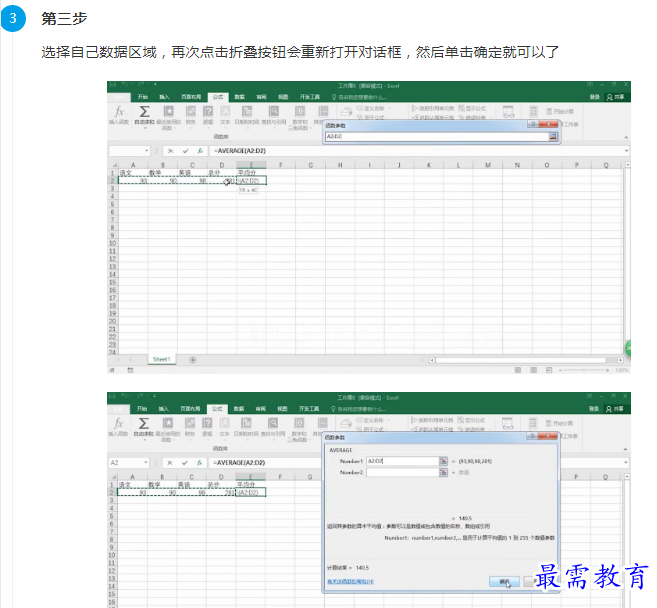Click Number1 field in AVERAGE dialog

402,461
